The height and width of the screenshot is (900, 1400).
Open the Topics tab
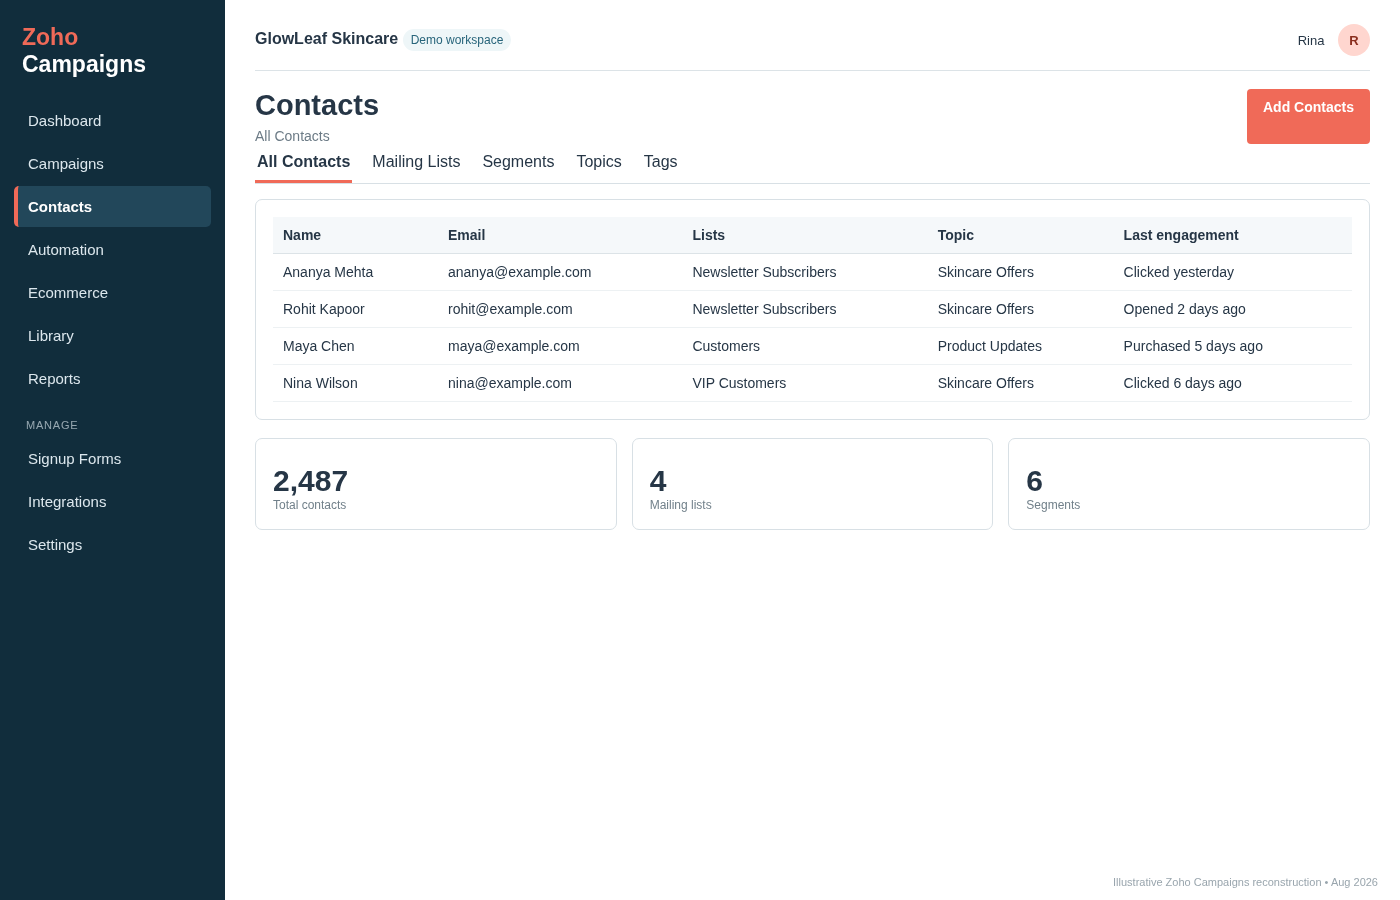[x=599, y=162]
